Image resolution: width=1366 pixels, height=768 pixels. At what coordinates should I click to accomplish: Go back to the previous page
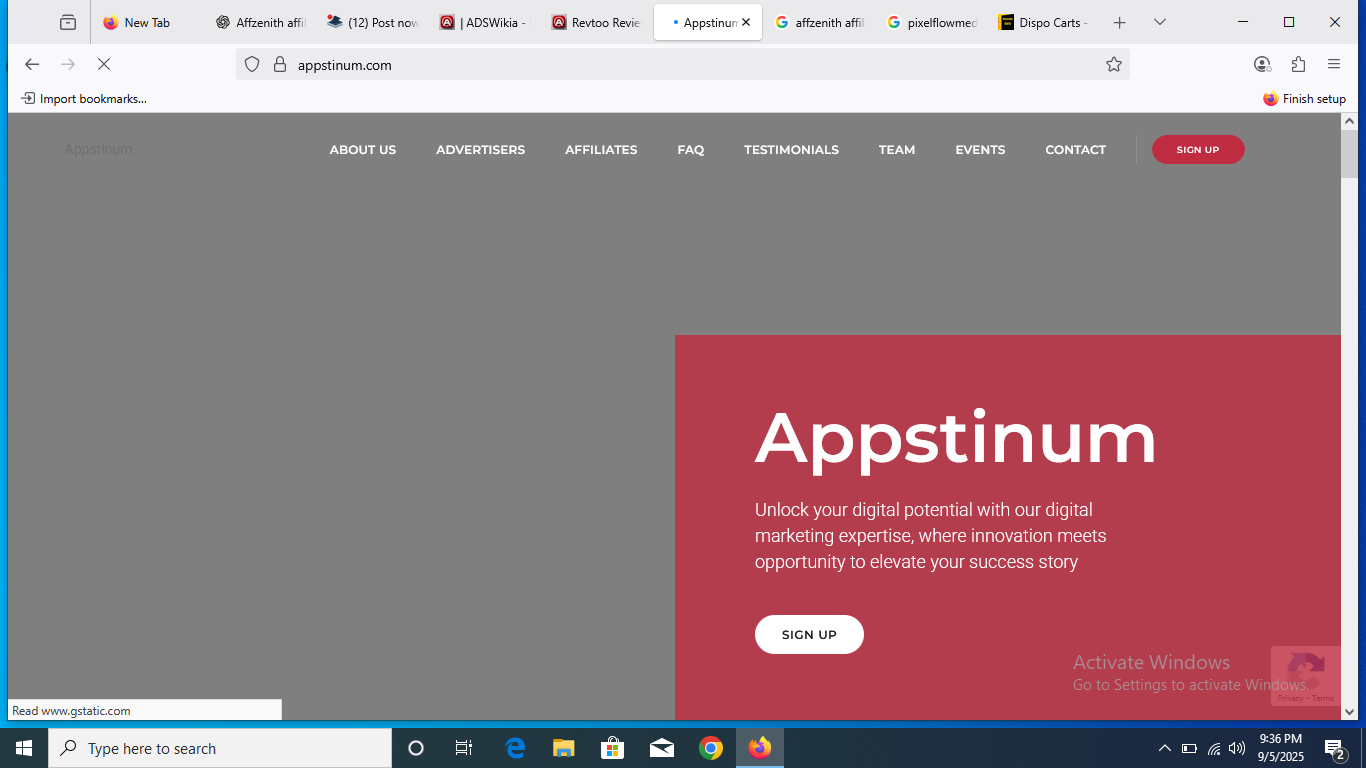pos(32,65)
